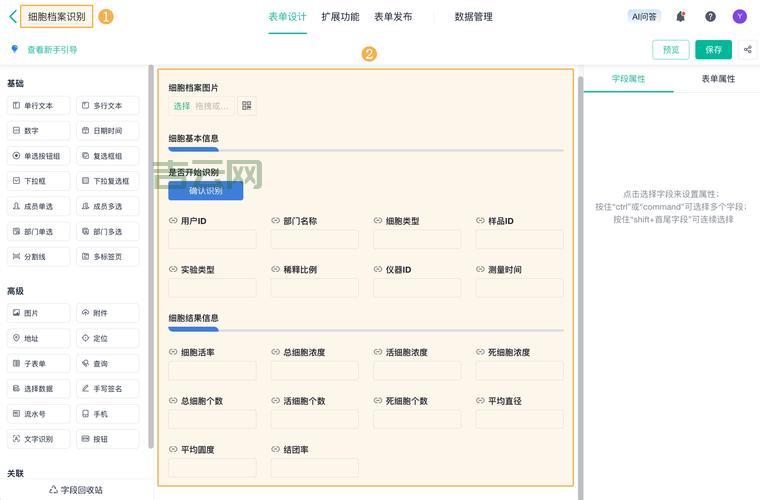Image resolution: width=760 pixels, height=500 pixels.
Task: Add a 复选框组 component
Action: pyautogui.click(x=108, y=156)
